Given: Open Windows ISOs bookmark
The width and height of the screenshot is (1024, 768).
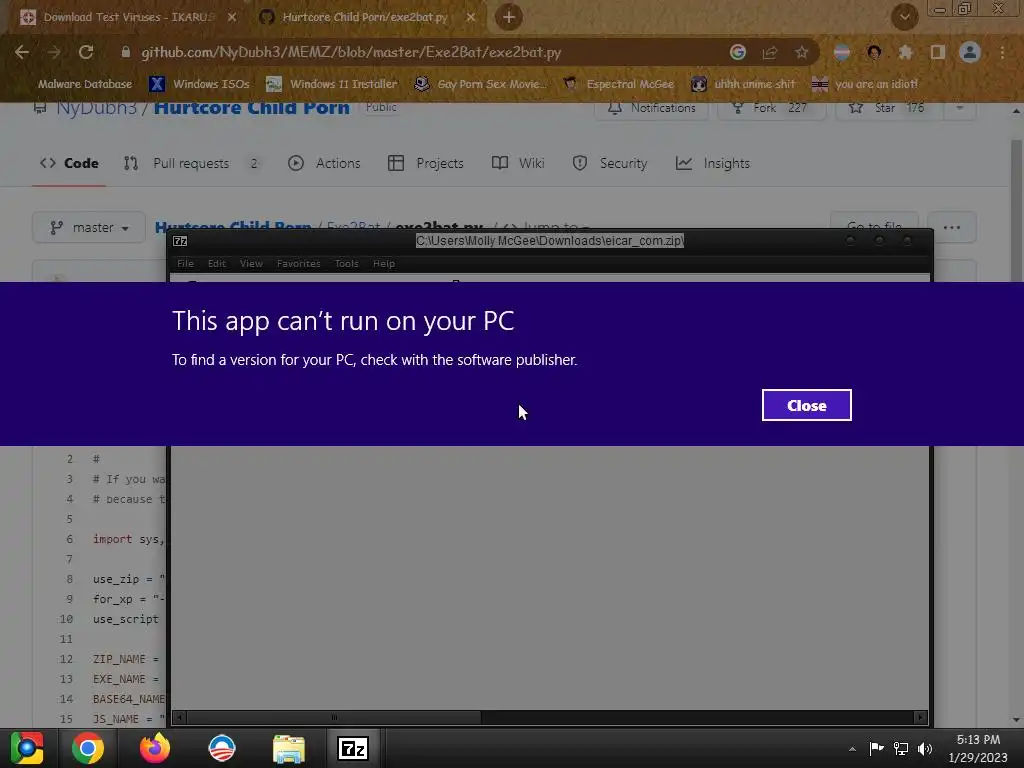Looking at the screenshot, I should [199, 84].
